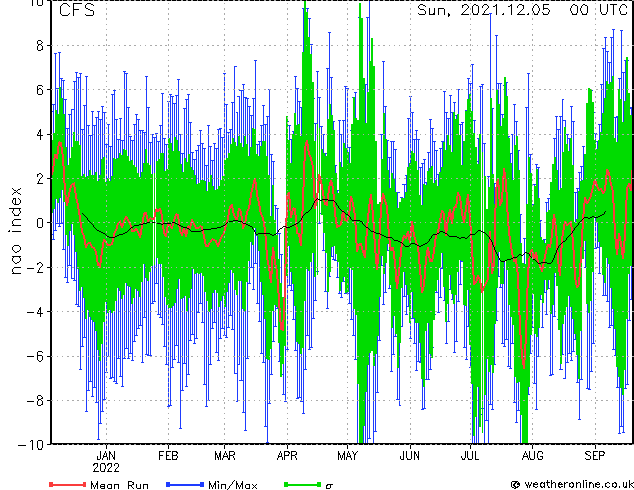
Task: Click the 'nao index' y-axis title
Action: [x=15, y=231]
